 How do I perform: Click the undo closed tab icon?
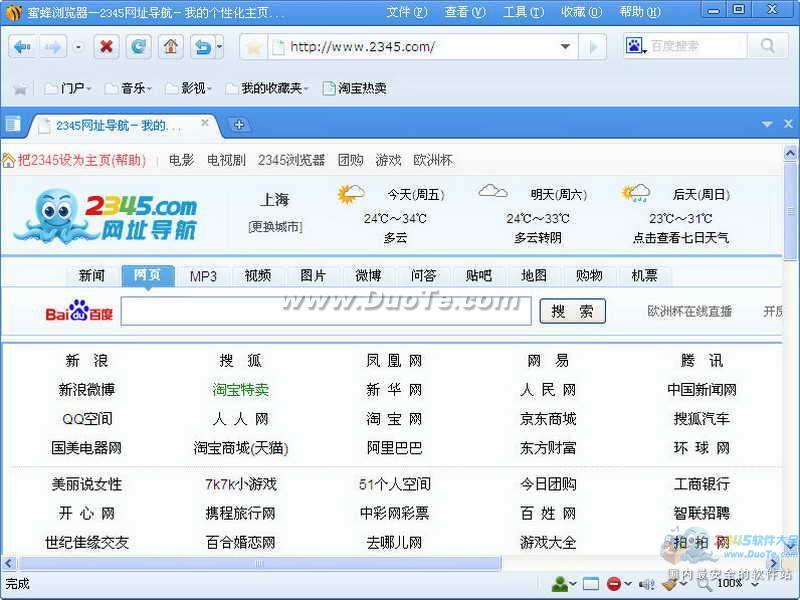(202, 46)
